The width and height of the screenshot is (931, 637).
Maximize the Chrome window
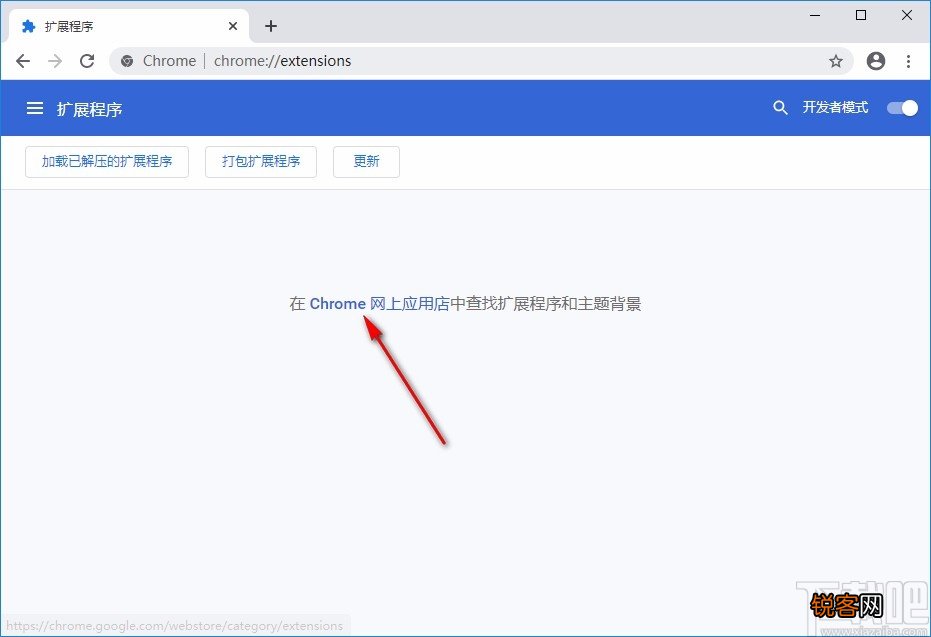coord(861,15)
